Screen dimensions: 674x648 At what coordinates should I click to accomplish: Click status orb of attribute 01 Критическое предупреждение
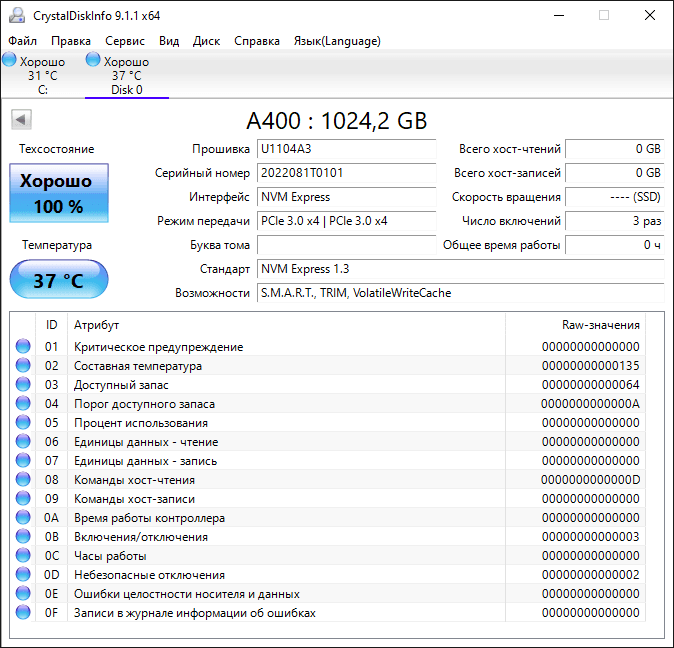[x=23, y=346]
